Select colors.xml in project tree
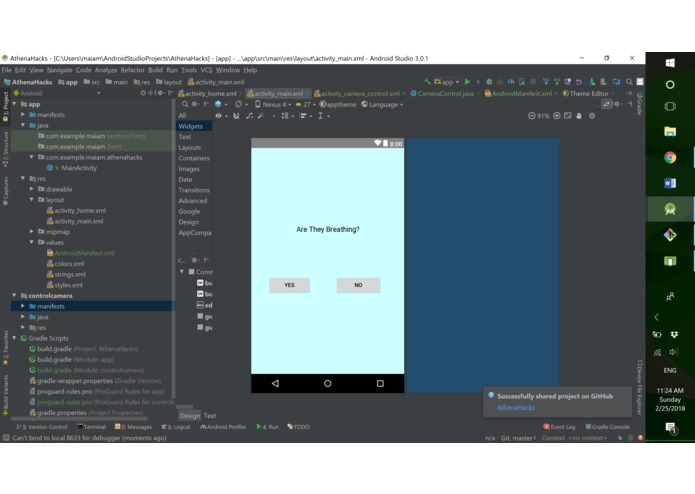Viewport: 695px width, 494px height. pos(69,264)
